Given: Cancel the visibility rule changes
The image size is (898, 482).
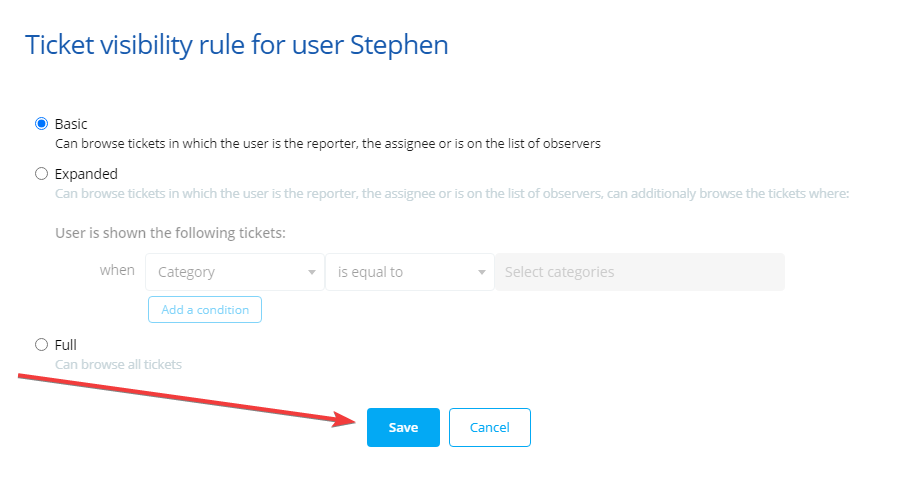Looking at the screenshot, I should tap(490, 427).
